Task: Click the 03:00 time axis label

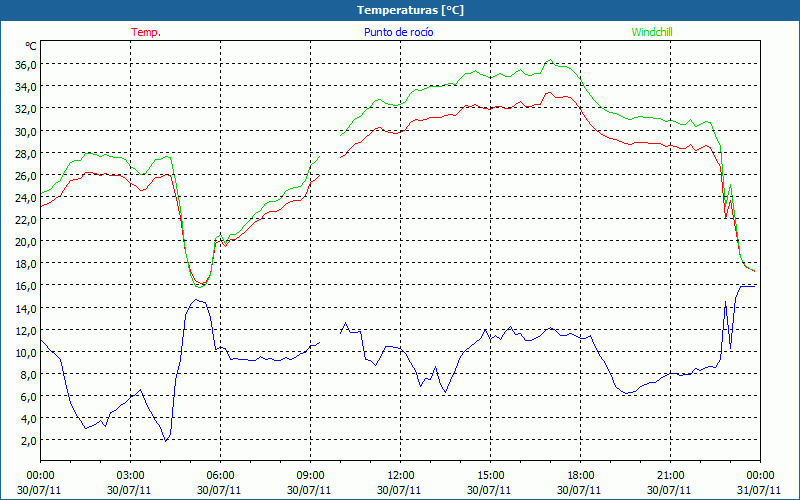Action: [130, 475]
